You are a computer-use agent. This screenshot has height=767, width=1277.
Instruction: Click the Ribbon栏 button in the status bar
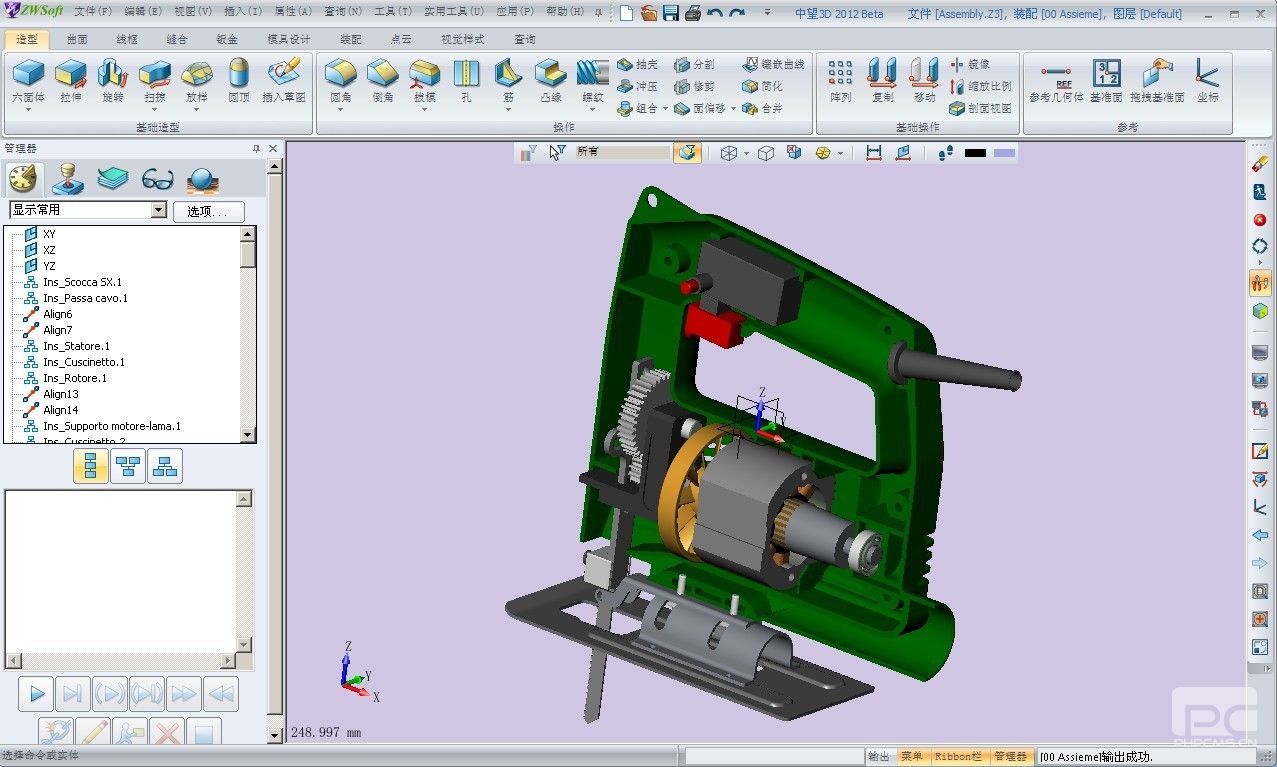[x=958, y=755]
